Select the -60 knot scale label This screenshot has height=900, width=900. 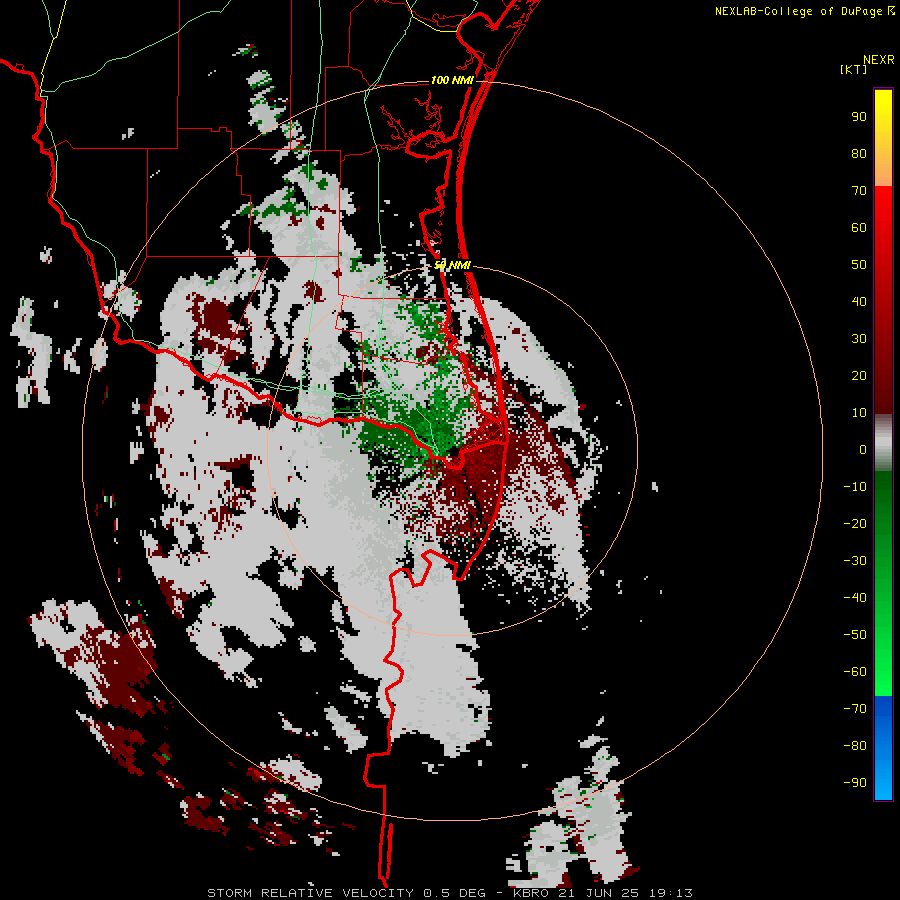[855, 672]
